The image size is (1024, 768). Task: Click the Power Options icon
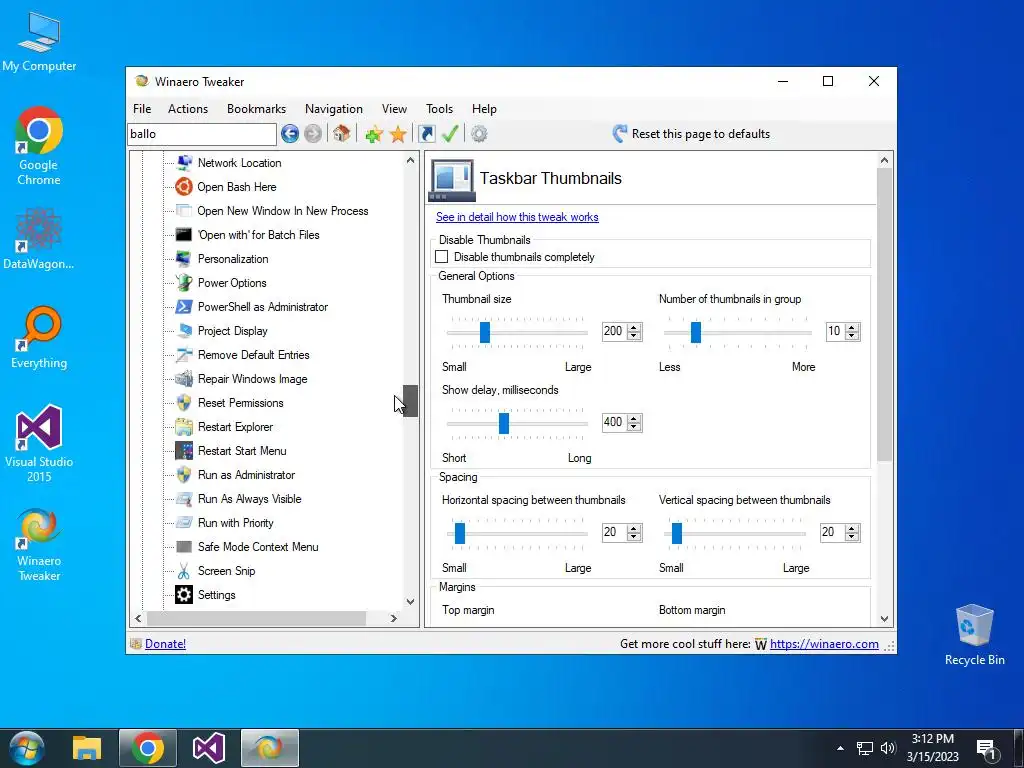point(184,283)
